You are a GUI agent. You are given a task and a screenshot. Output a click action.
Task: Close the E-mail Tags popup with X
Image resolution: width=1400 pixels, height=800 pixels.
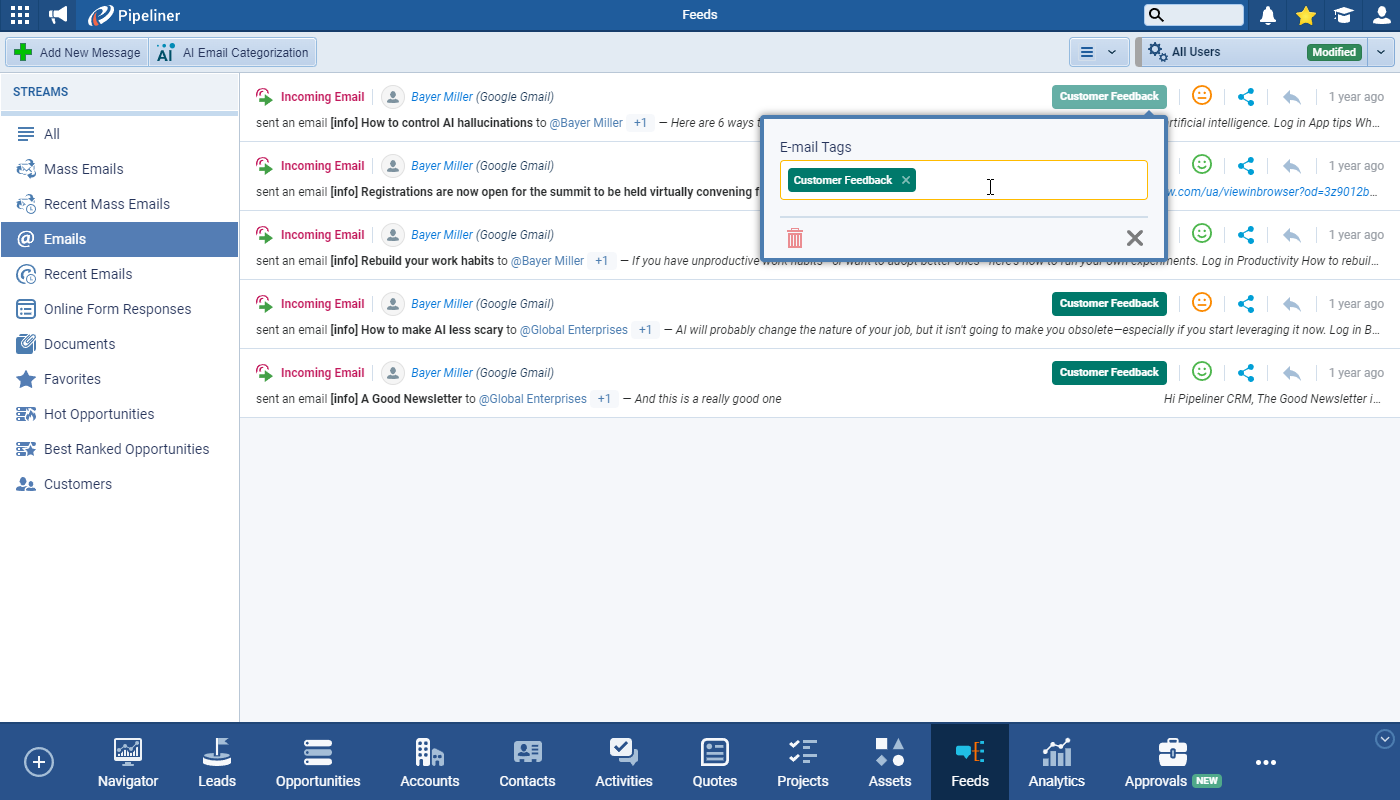point(1134,238)
